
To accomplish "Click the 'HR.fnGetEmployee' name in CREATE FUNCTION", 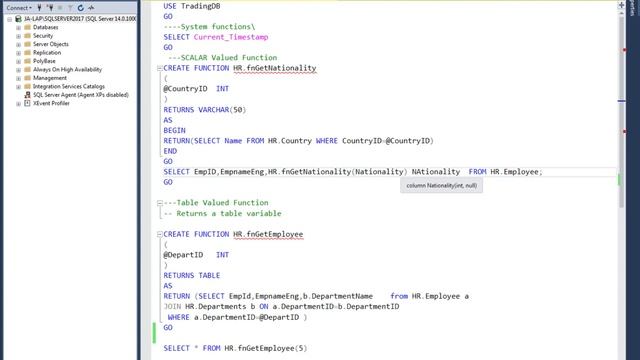I will (268, 234).
